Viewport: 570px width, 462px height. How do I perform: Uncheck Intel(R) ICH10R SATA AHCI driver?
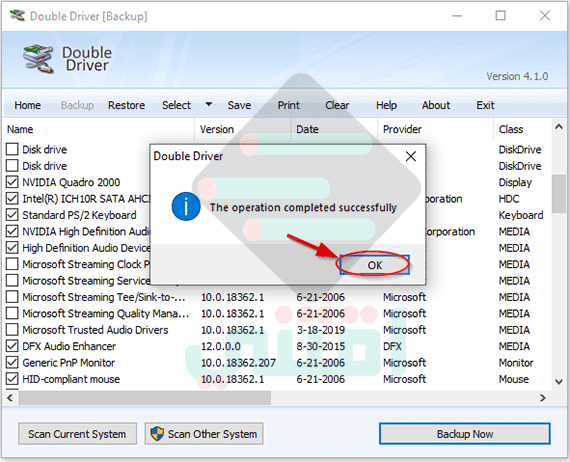pyautogui.click(x=12, y=198)
